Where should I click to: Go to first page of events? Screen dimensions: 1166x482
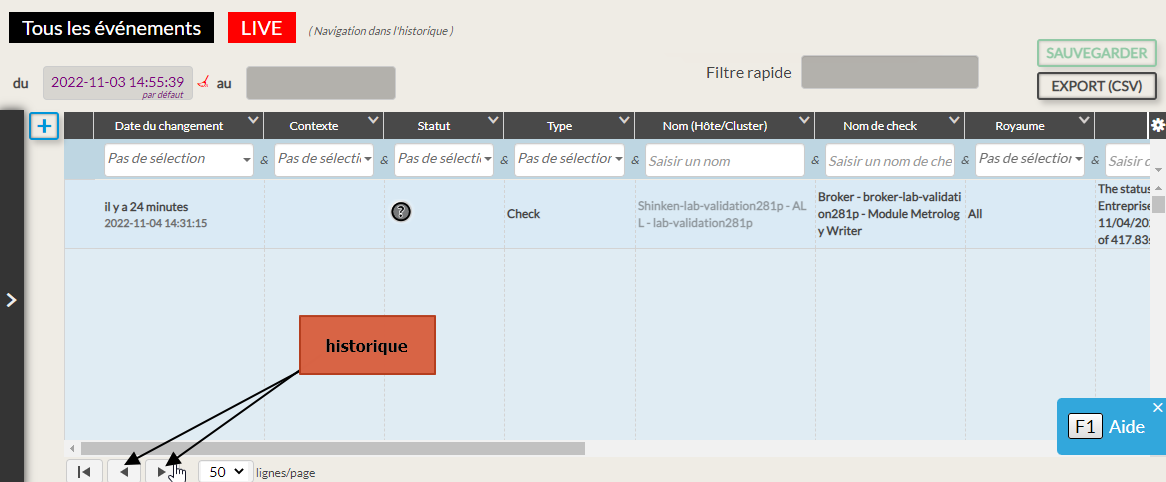(x=85, y=472)
